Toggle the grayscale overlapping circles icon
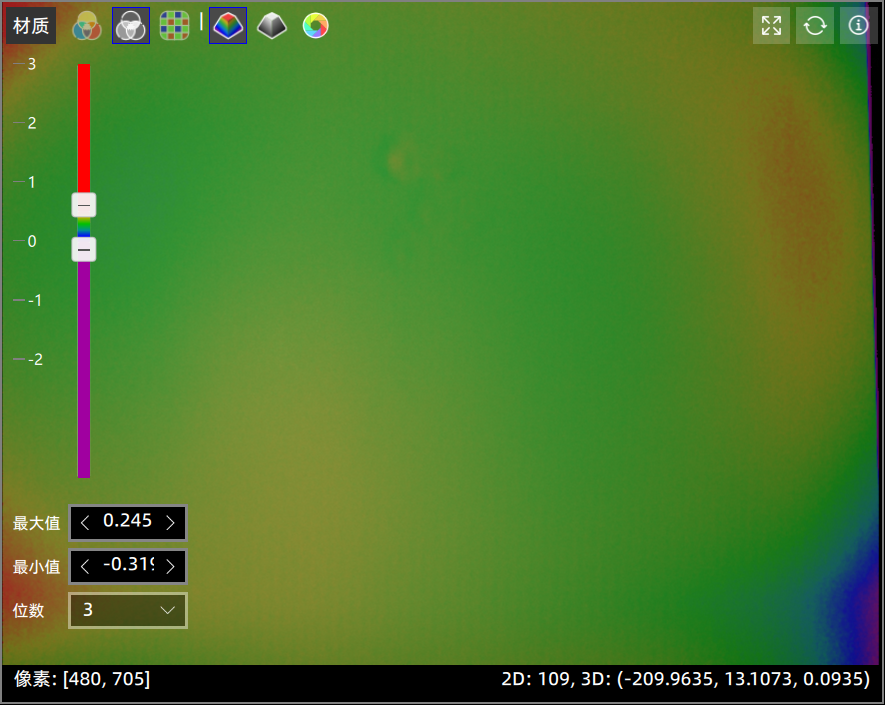 131,26
